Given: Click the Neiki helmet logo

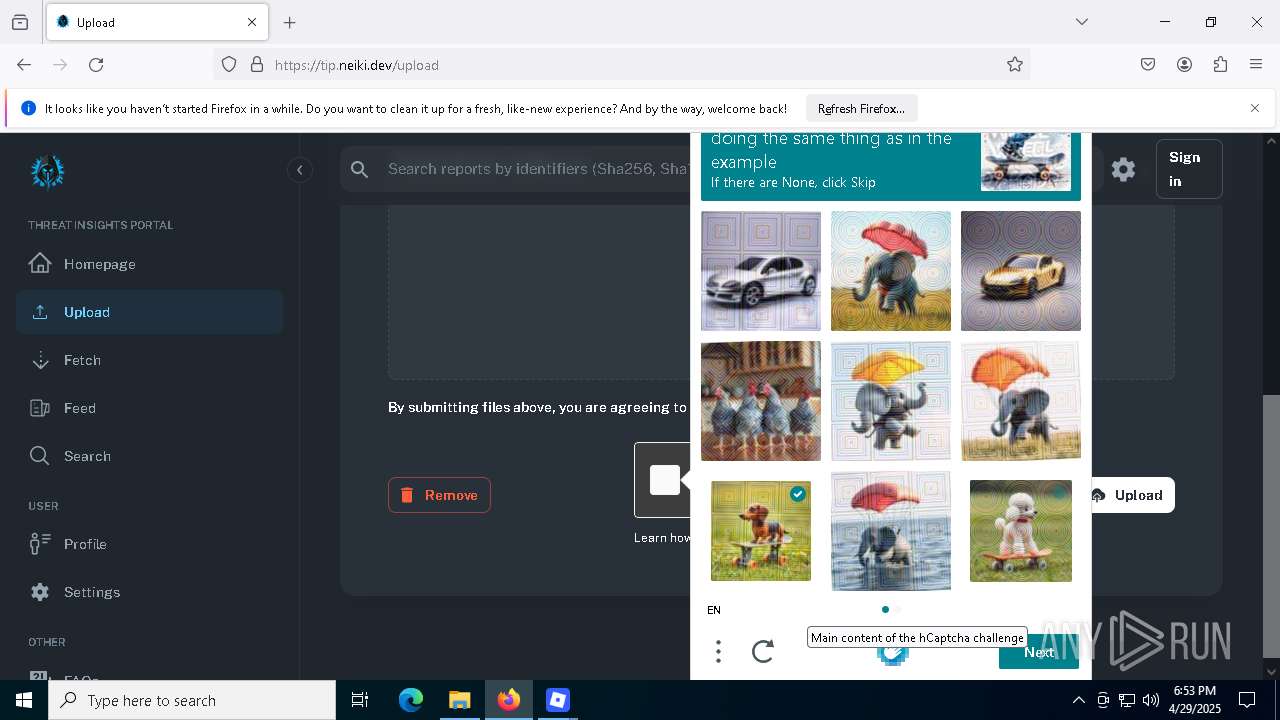Looking at the screenshot, I should [47, 171].
